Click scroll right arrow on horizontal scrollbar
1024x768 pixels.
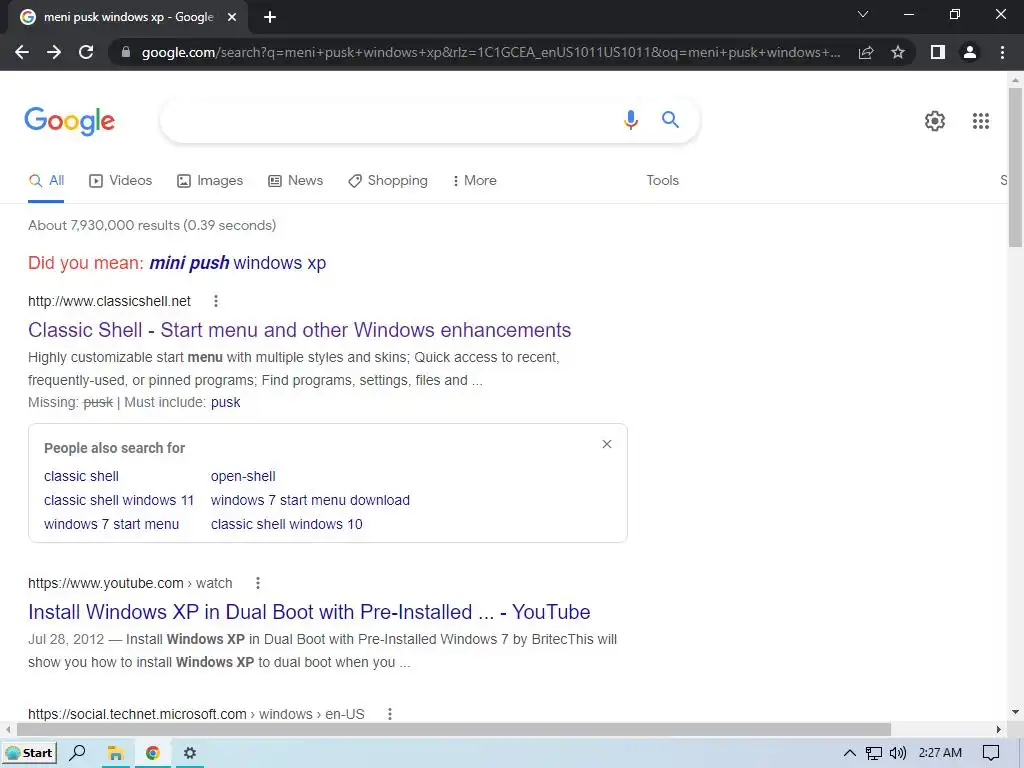(999, 729)
